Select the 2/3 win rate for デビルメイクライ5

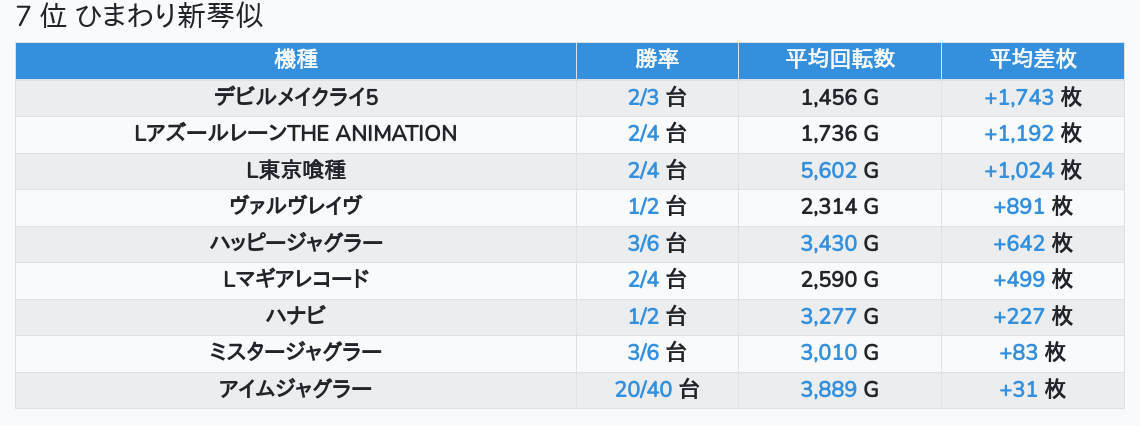[x=643, y=97]
